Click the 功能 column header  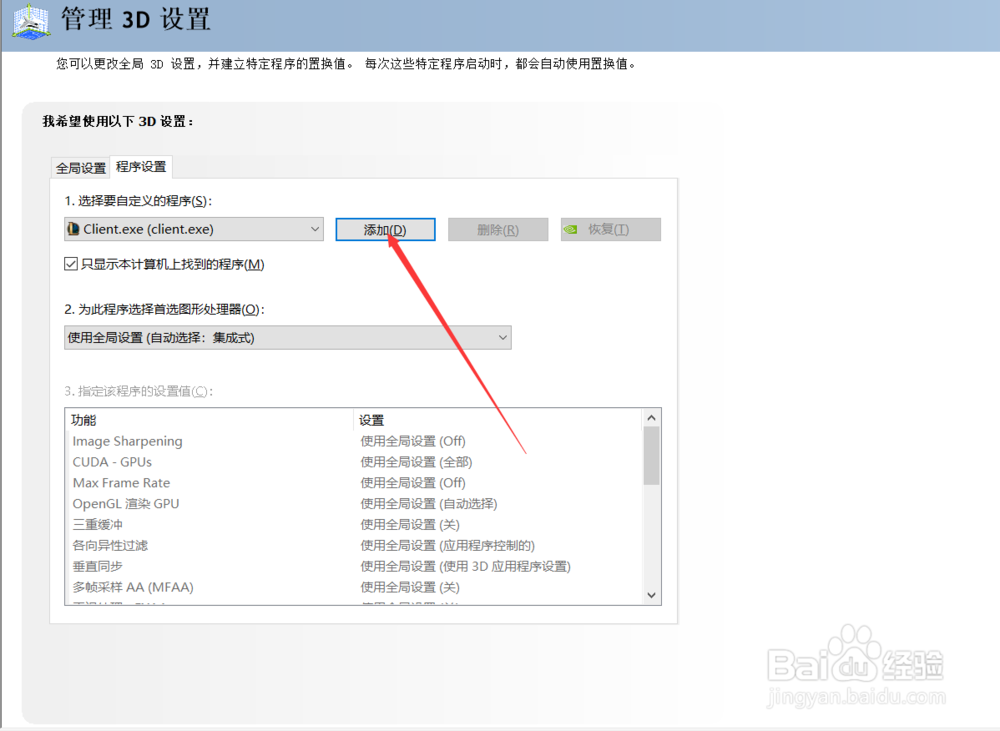pyautogui.click(x=82, y=420)
